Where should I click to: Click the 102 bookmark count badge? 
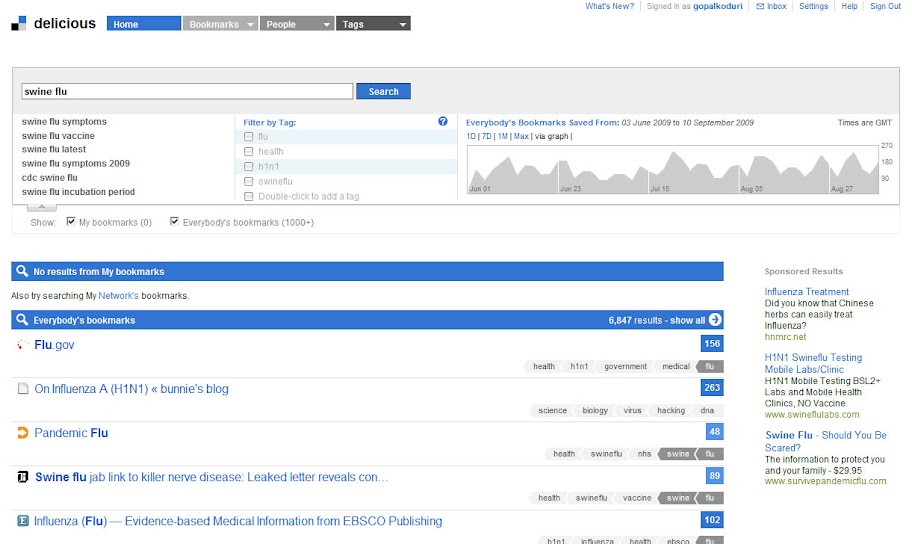coord(712,520)
